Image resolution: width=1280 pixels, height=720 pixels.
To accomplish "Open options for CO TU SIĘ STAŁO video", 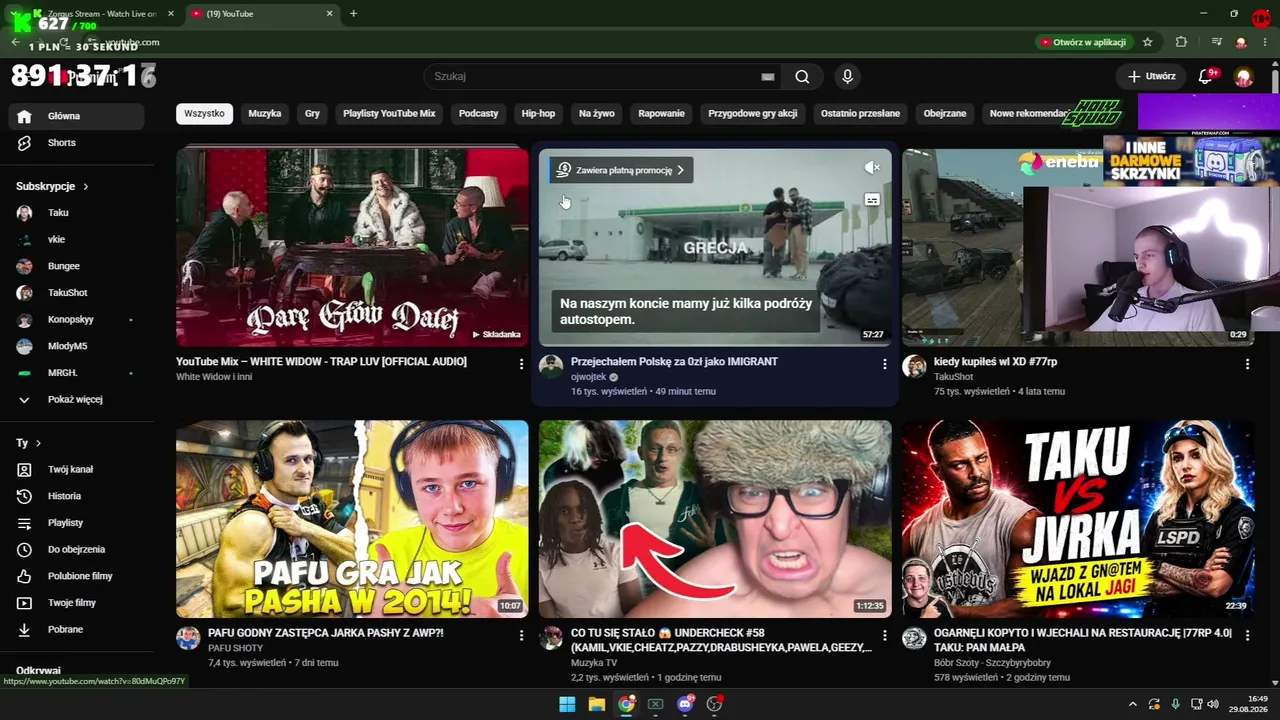I will [x=884, y=635].
